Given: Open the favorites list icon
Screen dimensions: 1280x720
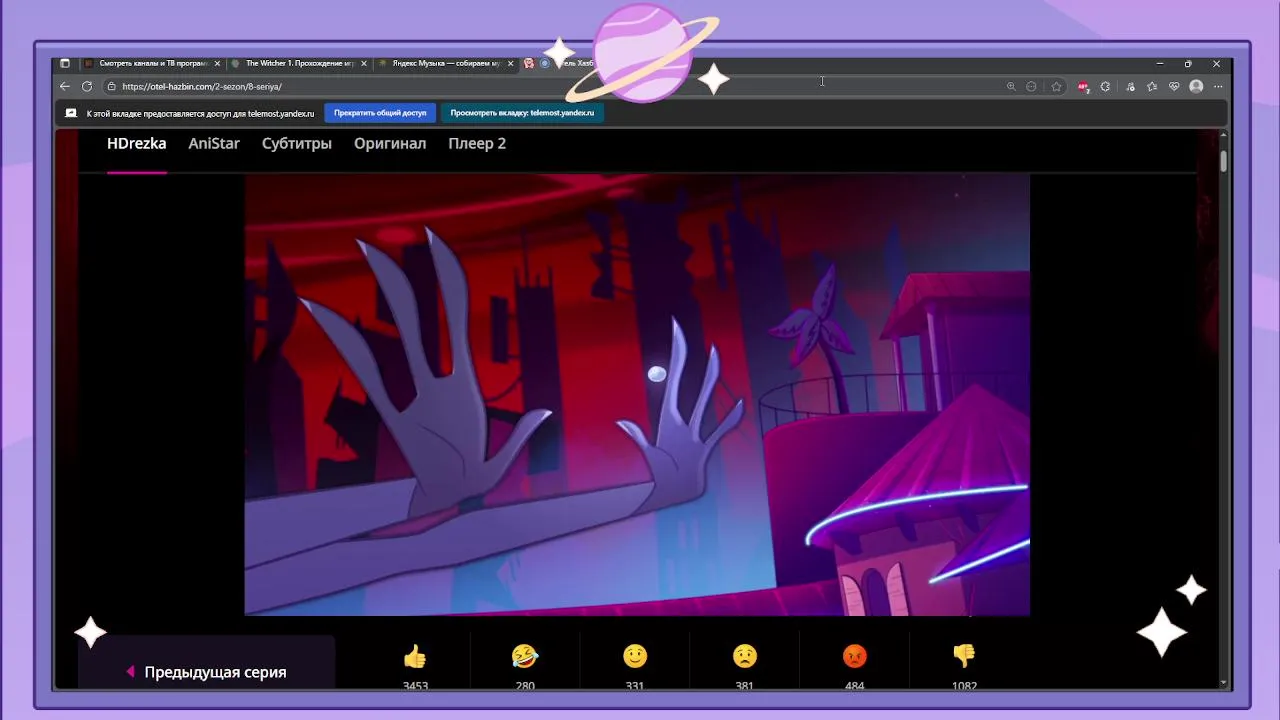Looking at the screenshot, I should (x=1151, y=87).
